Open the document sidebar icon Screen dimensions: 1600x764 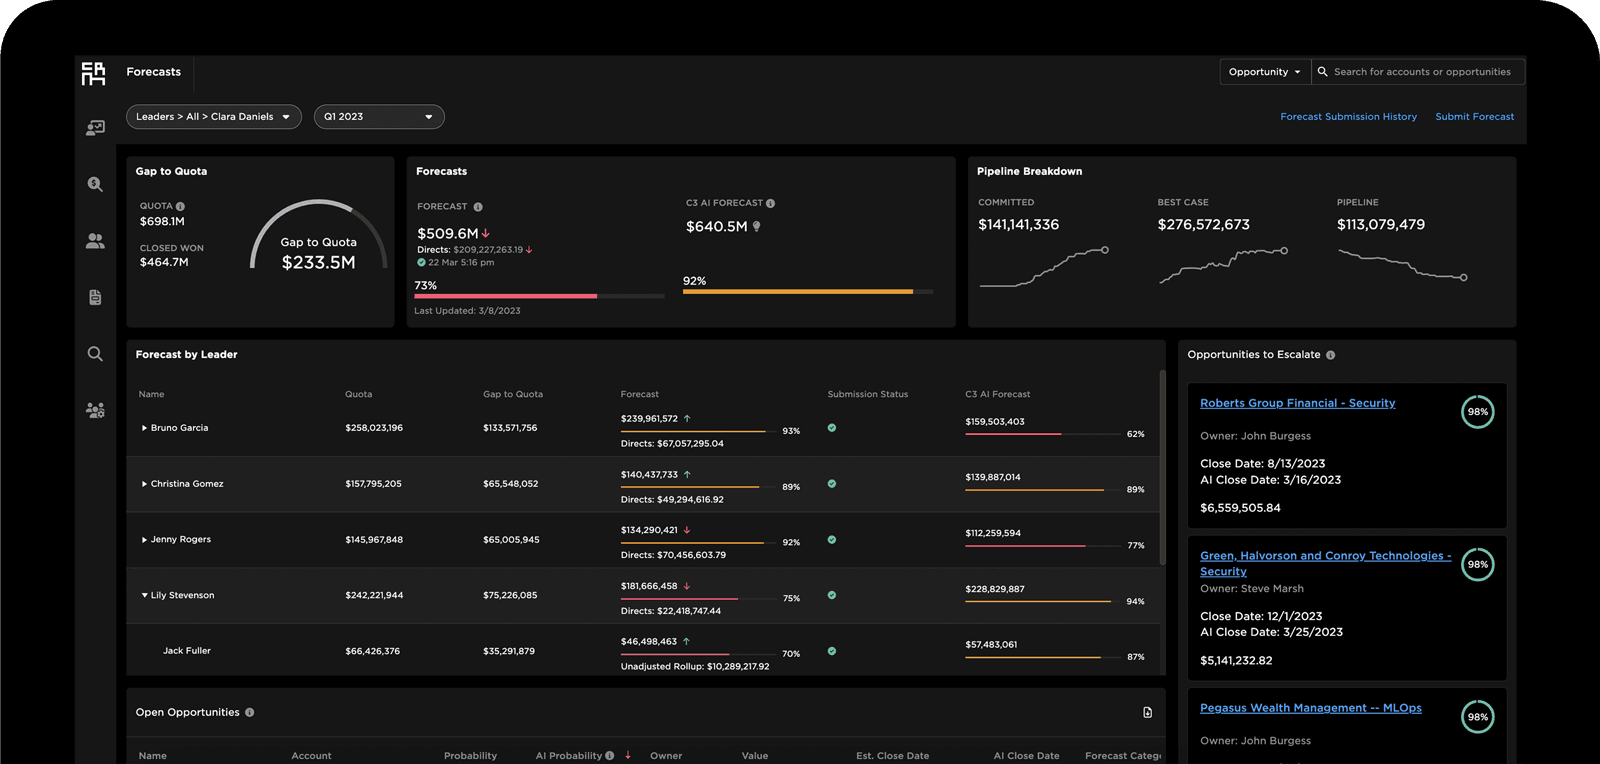pyautogui.click(x=95, y=297)
